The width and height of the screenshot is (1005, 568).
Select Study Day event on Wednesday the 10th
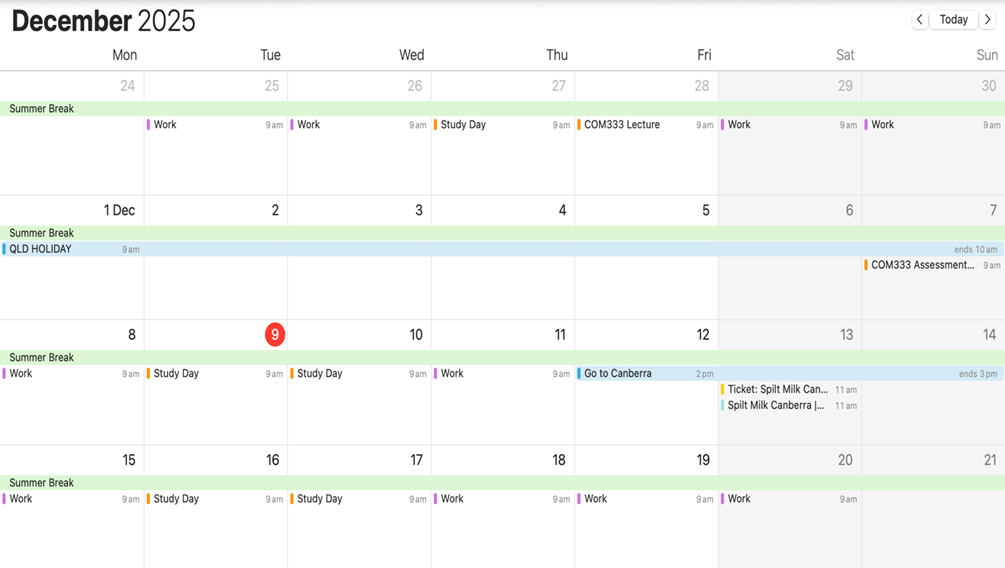point(320,374)
